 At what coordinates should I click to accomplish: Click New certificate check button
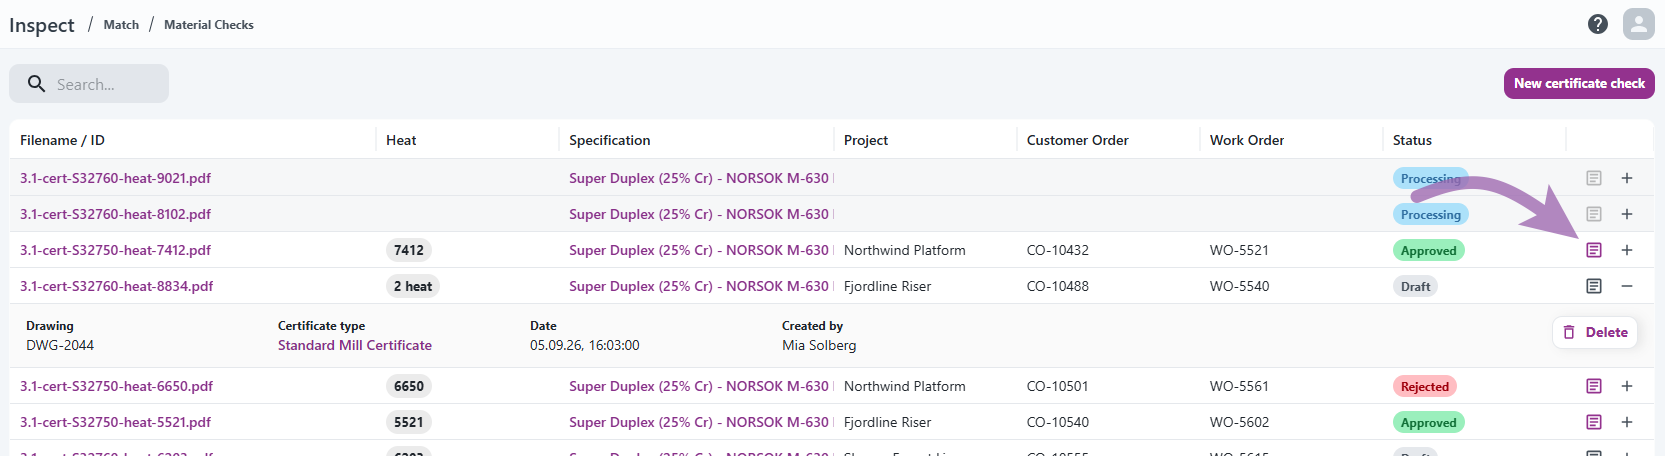[x=1579, y=84]
